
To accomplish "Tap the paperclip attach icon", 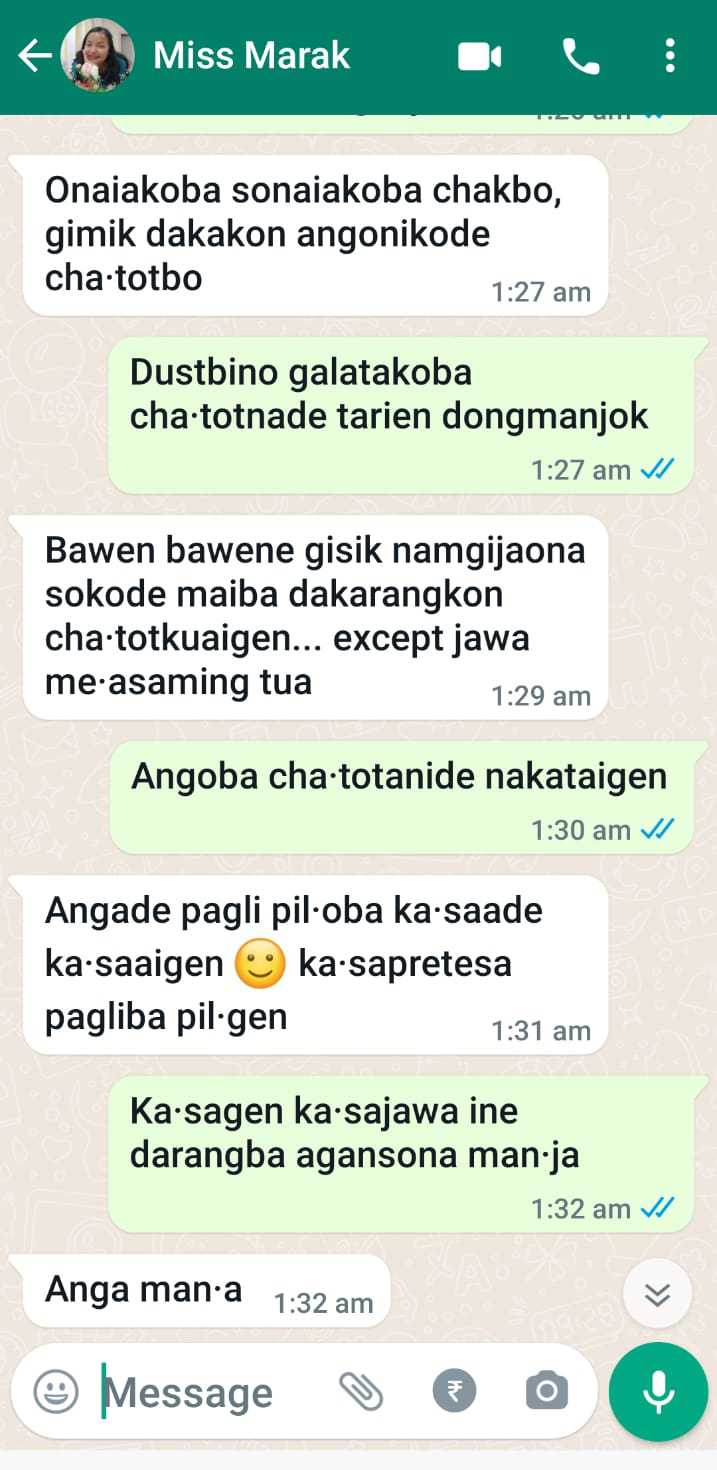I will click(x=361, y=1391).
